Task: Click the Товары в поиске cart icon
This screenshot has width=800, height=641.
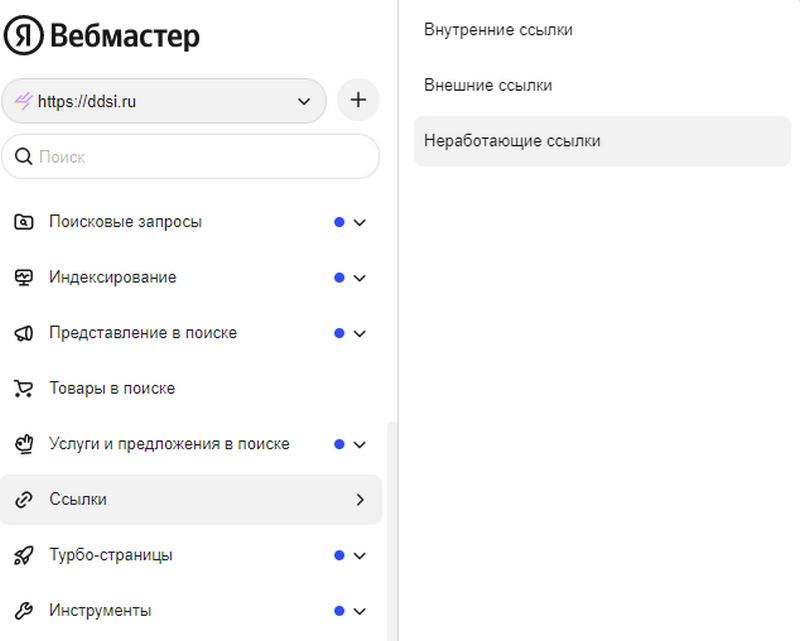Action: (23, 389)
